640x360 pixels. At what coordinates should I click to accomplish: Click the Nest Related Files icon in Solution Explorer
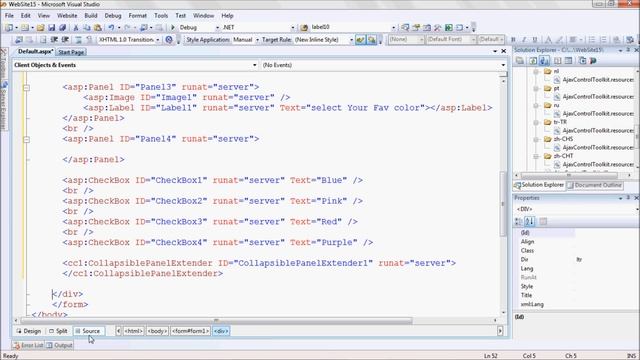tap(544, 61)
